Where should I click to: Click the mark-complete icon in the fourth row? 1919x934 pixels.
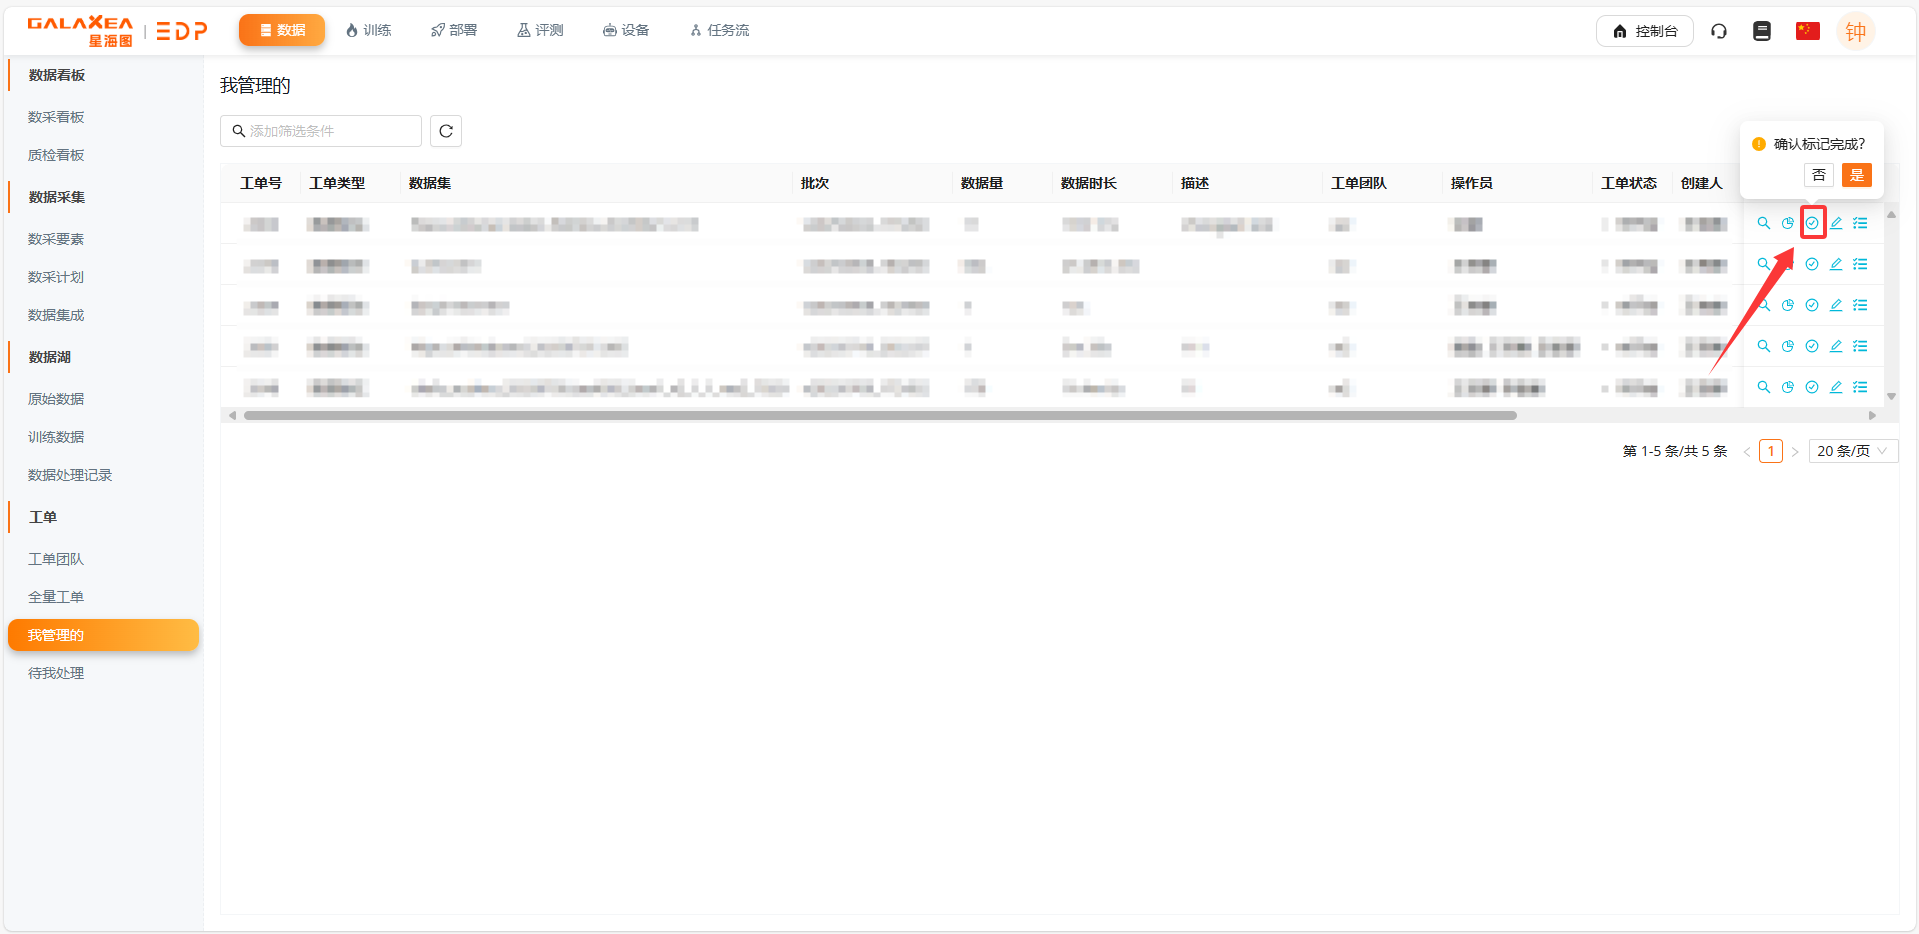point(1812,346)
